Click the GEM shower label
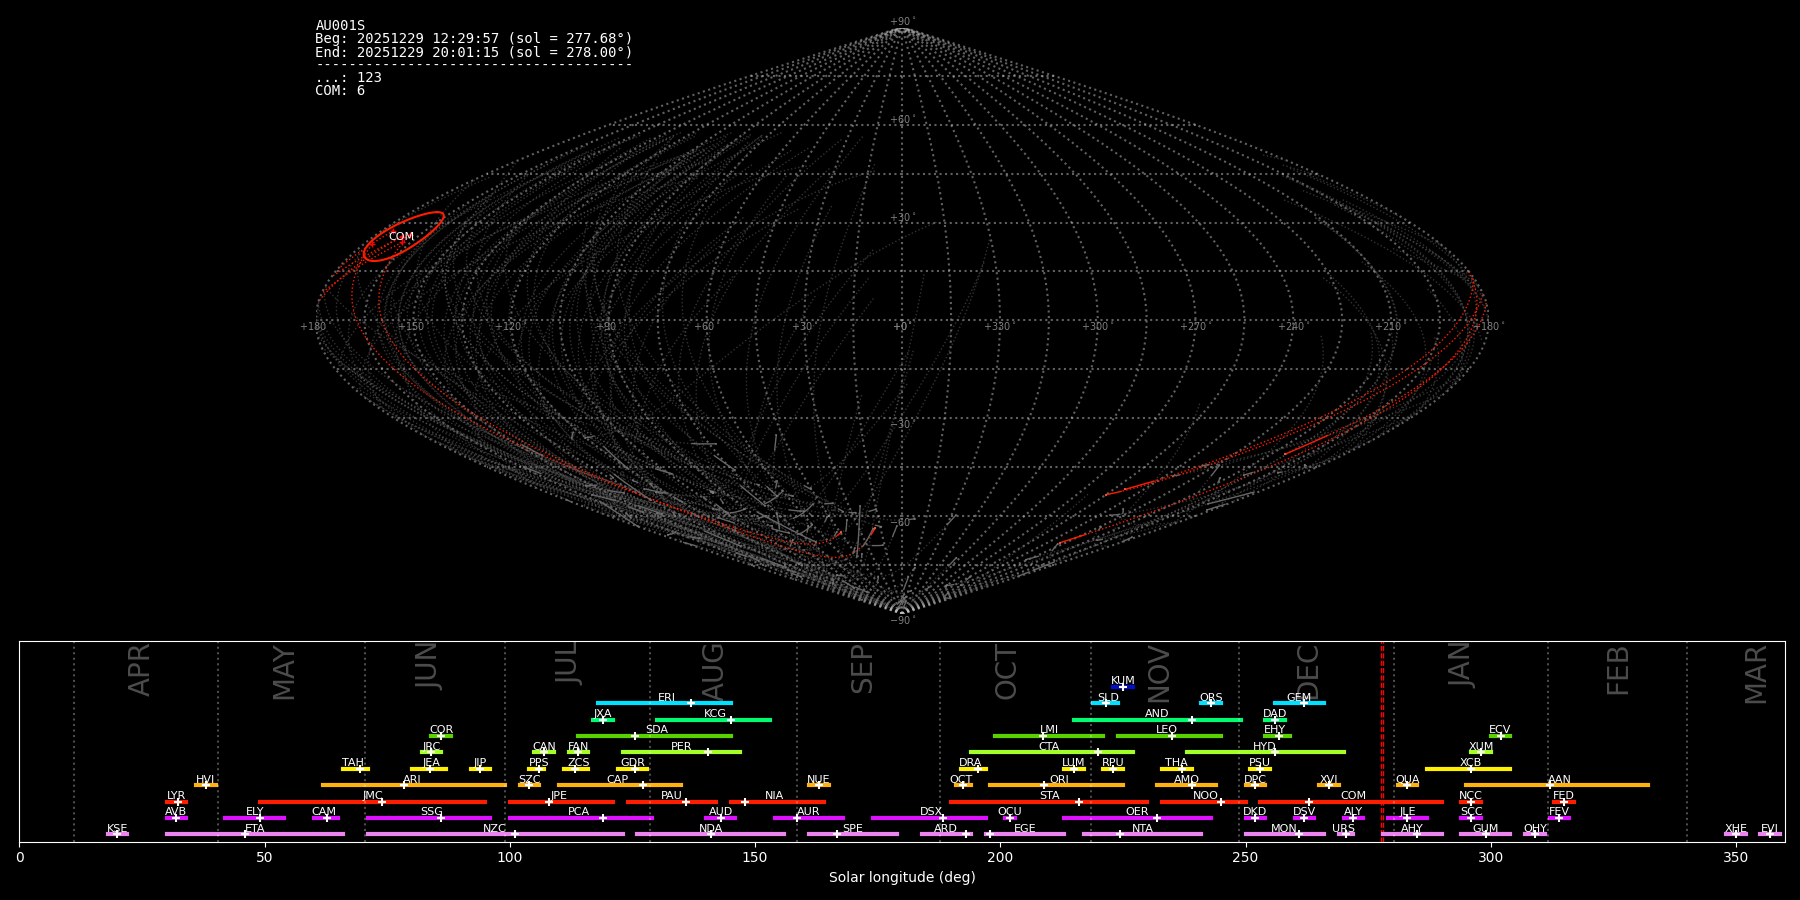 coord(1299,698)
